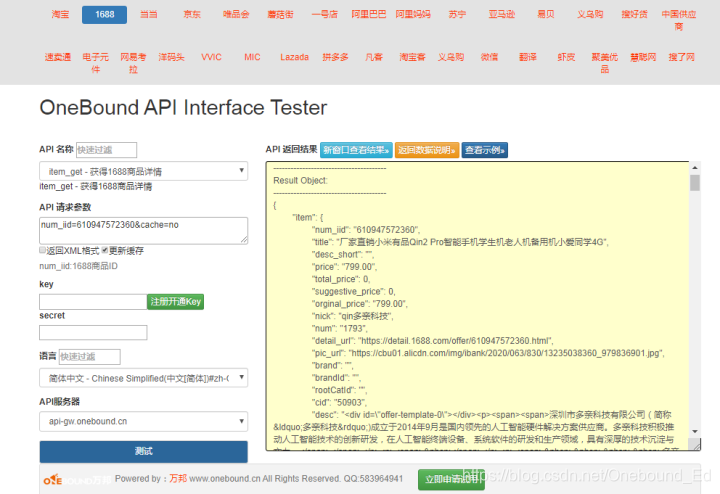Open 返回数据说明 orange button
Image resolution: width=720 pixels, height=494 pixels.
pyautogui.click(x=427, y=150)
